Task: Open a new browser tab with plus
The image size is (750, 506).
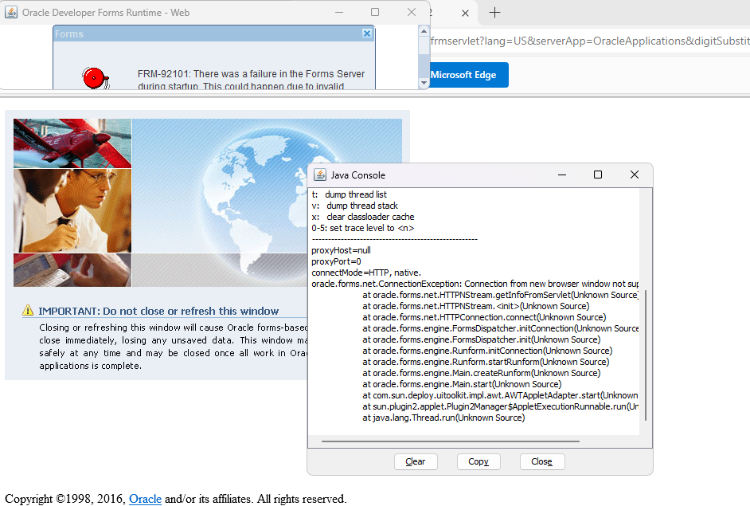Action: click(494, 13)
